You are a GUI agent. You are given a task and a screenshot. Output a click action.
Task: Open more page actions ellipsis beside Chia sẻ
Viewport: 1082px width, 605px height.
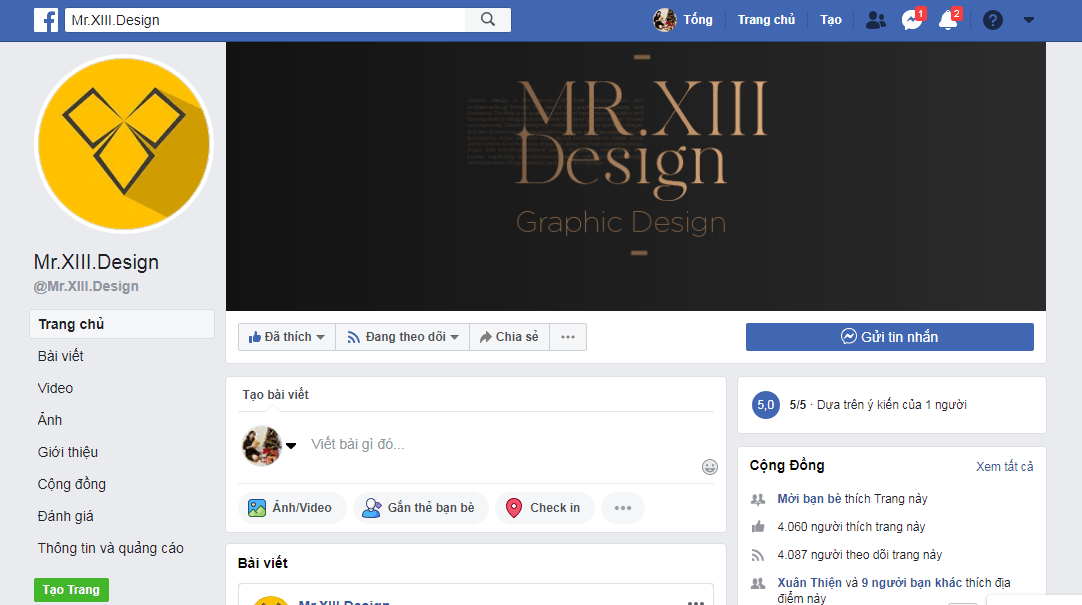coord(568,337)
